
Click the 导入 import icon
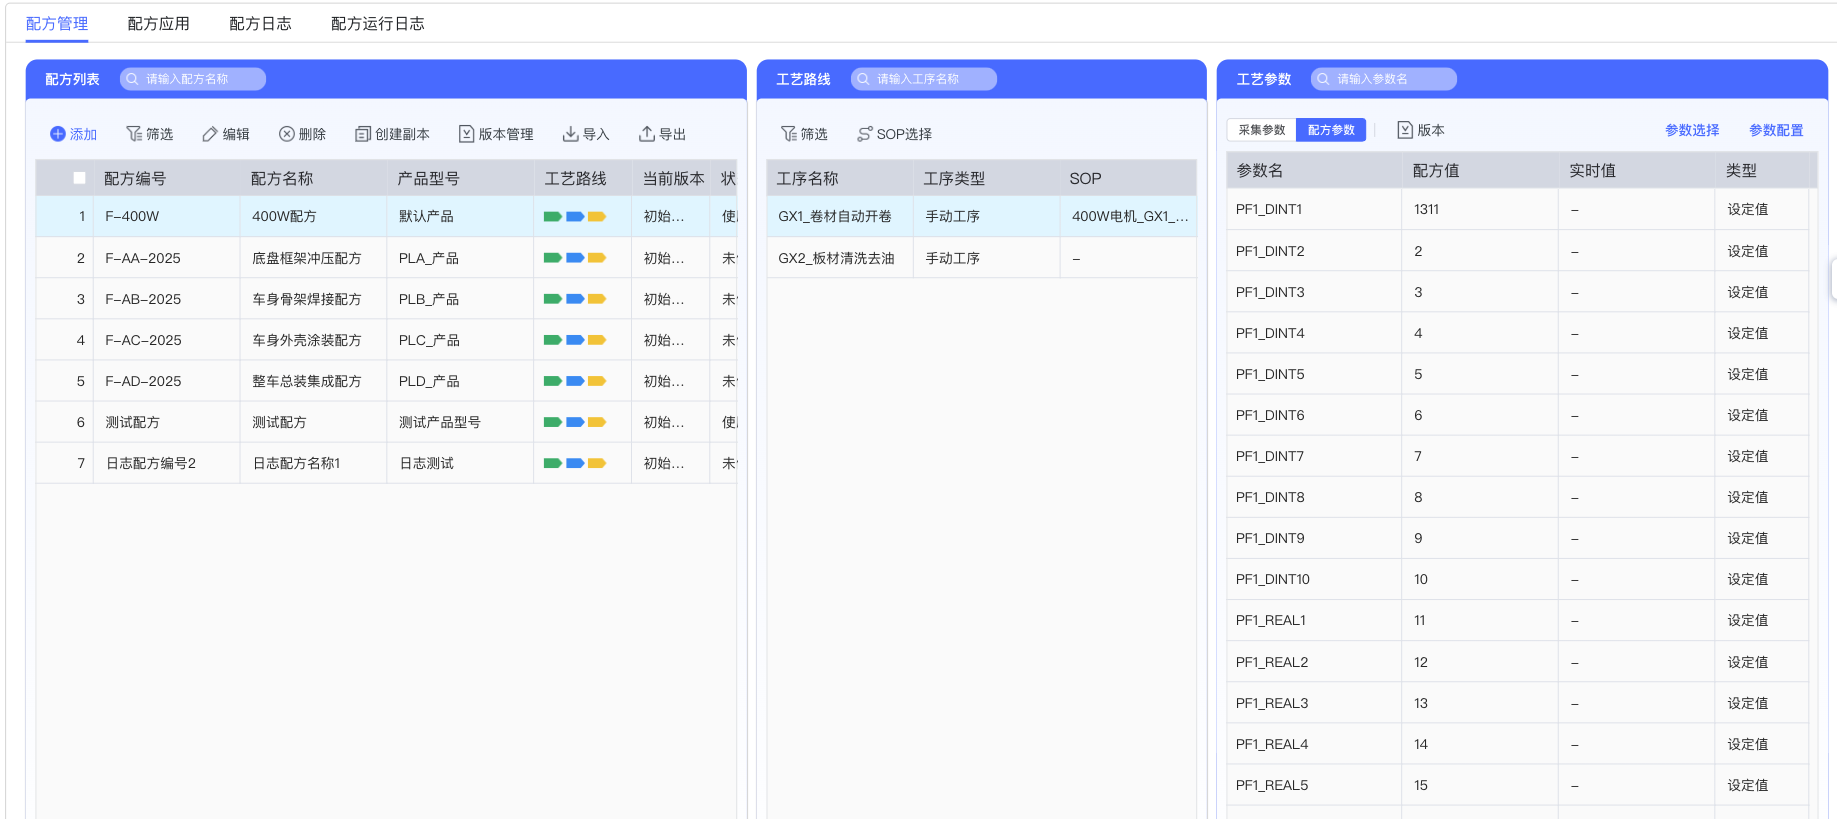pyautogui.click(x=570, y=134)
